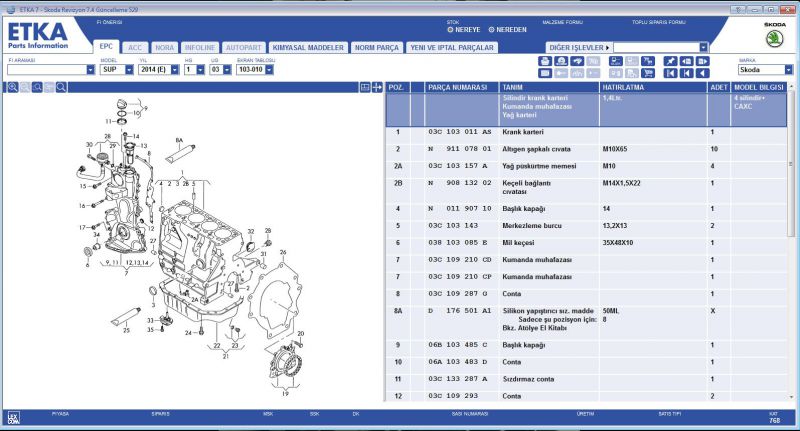Click the ETKA Parts Information logo
Image resolution: width=800 pixels, height=431 pixels.
38,35
